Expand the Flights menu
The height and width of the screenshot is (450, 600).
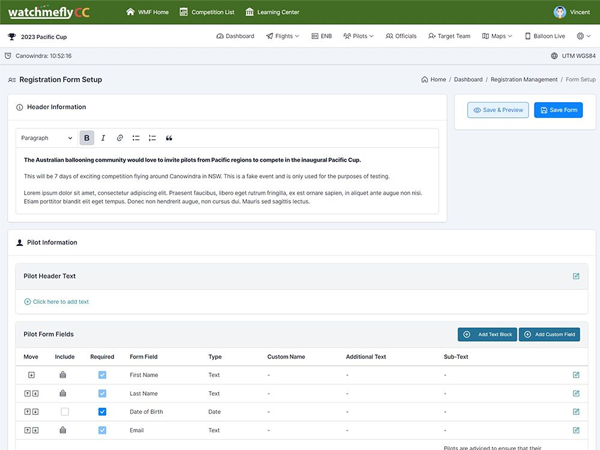click(x=284, y=36)
